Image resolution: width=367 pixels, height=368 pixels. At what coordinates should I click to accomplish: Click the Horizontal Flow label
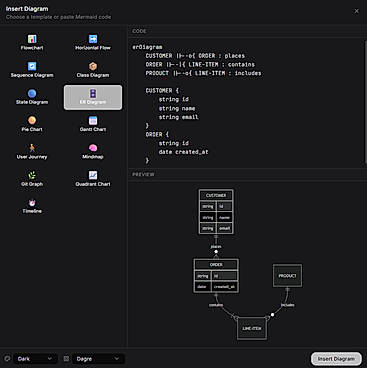click(93, 48)
